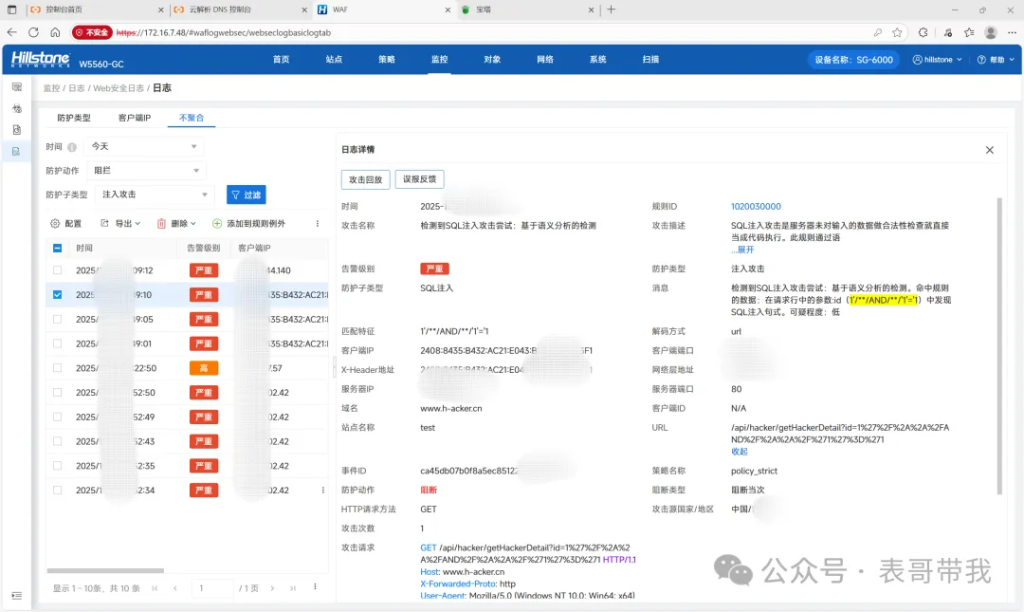
Task: Add page to favorites with star icon
Action: (897, 32)
